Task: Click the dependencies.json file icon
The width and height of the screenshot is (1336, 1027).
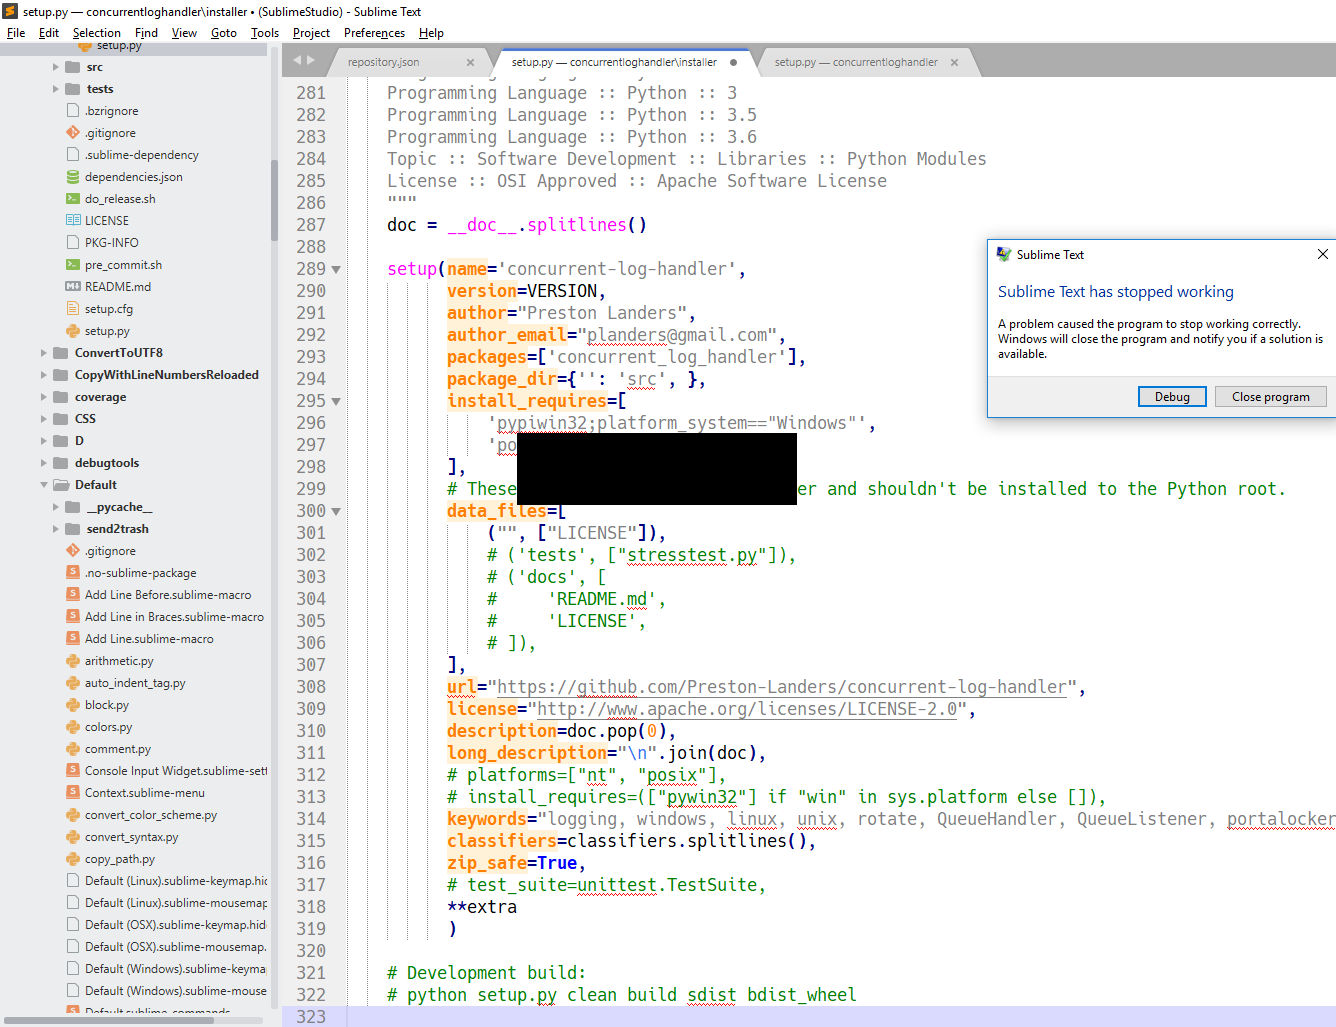Action: (x=73, y=177)
